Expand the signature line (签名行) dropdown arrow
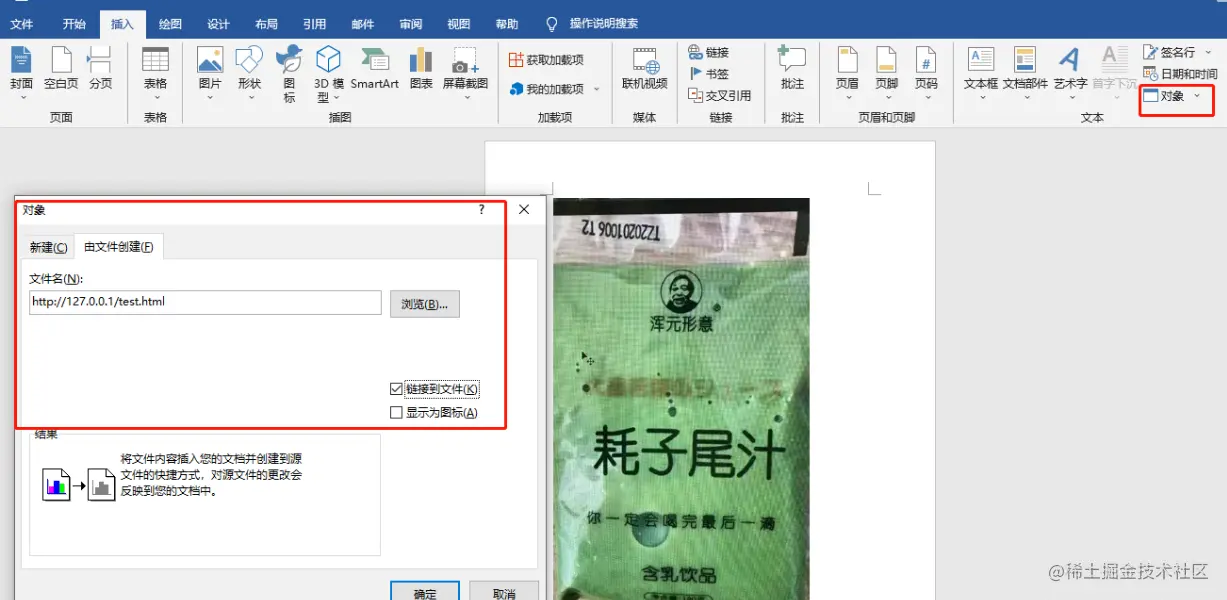The width and height of the screenshot is (1227, 600). click(1208, 52)
